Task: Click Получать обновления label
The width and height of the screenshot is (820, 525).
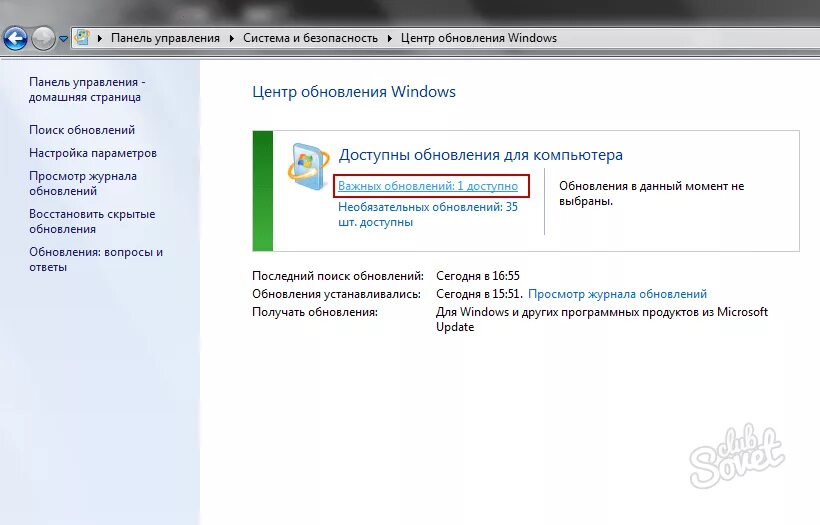Action: pyautogui.click(x=315, y=312)
